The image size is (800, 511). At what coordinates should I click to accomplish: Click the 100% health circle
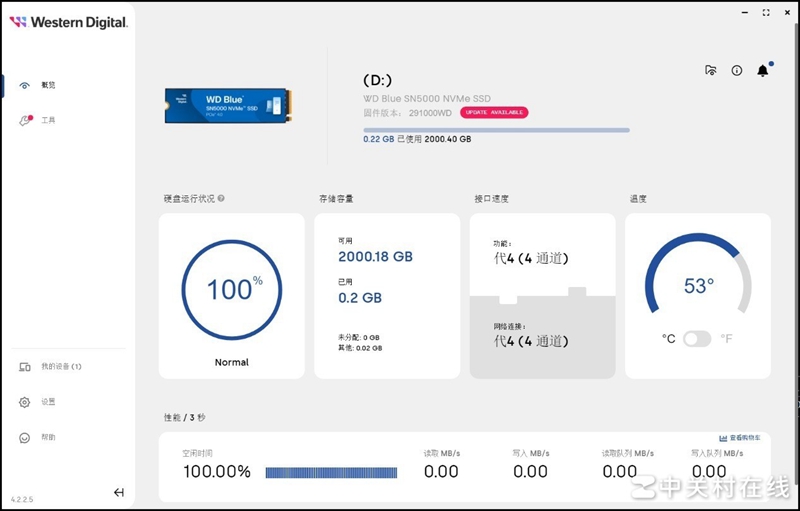click(x=232, y=290)
